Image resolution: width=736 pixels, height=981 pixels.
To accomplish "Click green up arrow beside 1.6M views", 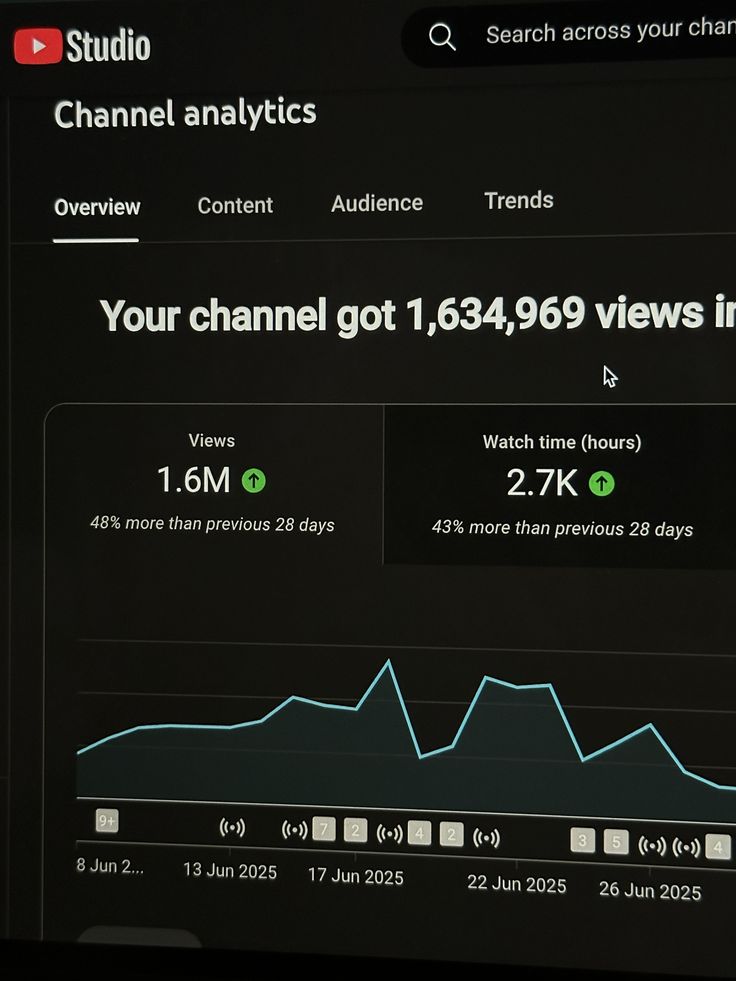I will coord(254,481).
